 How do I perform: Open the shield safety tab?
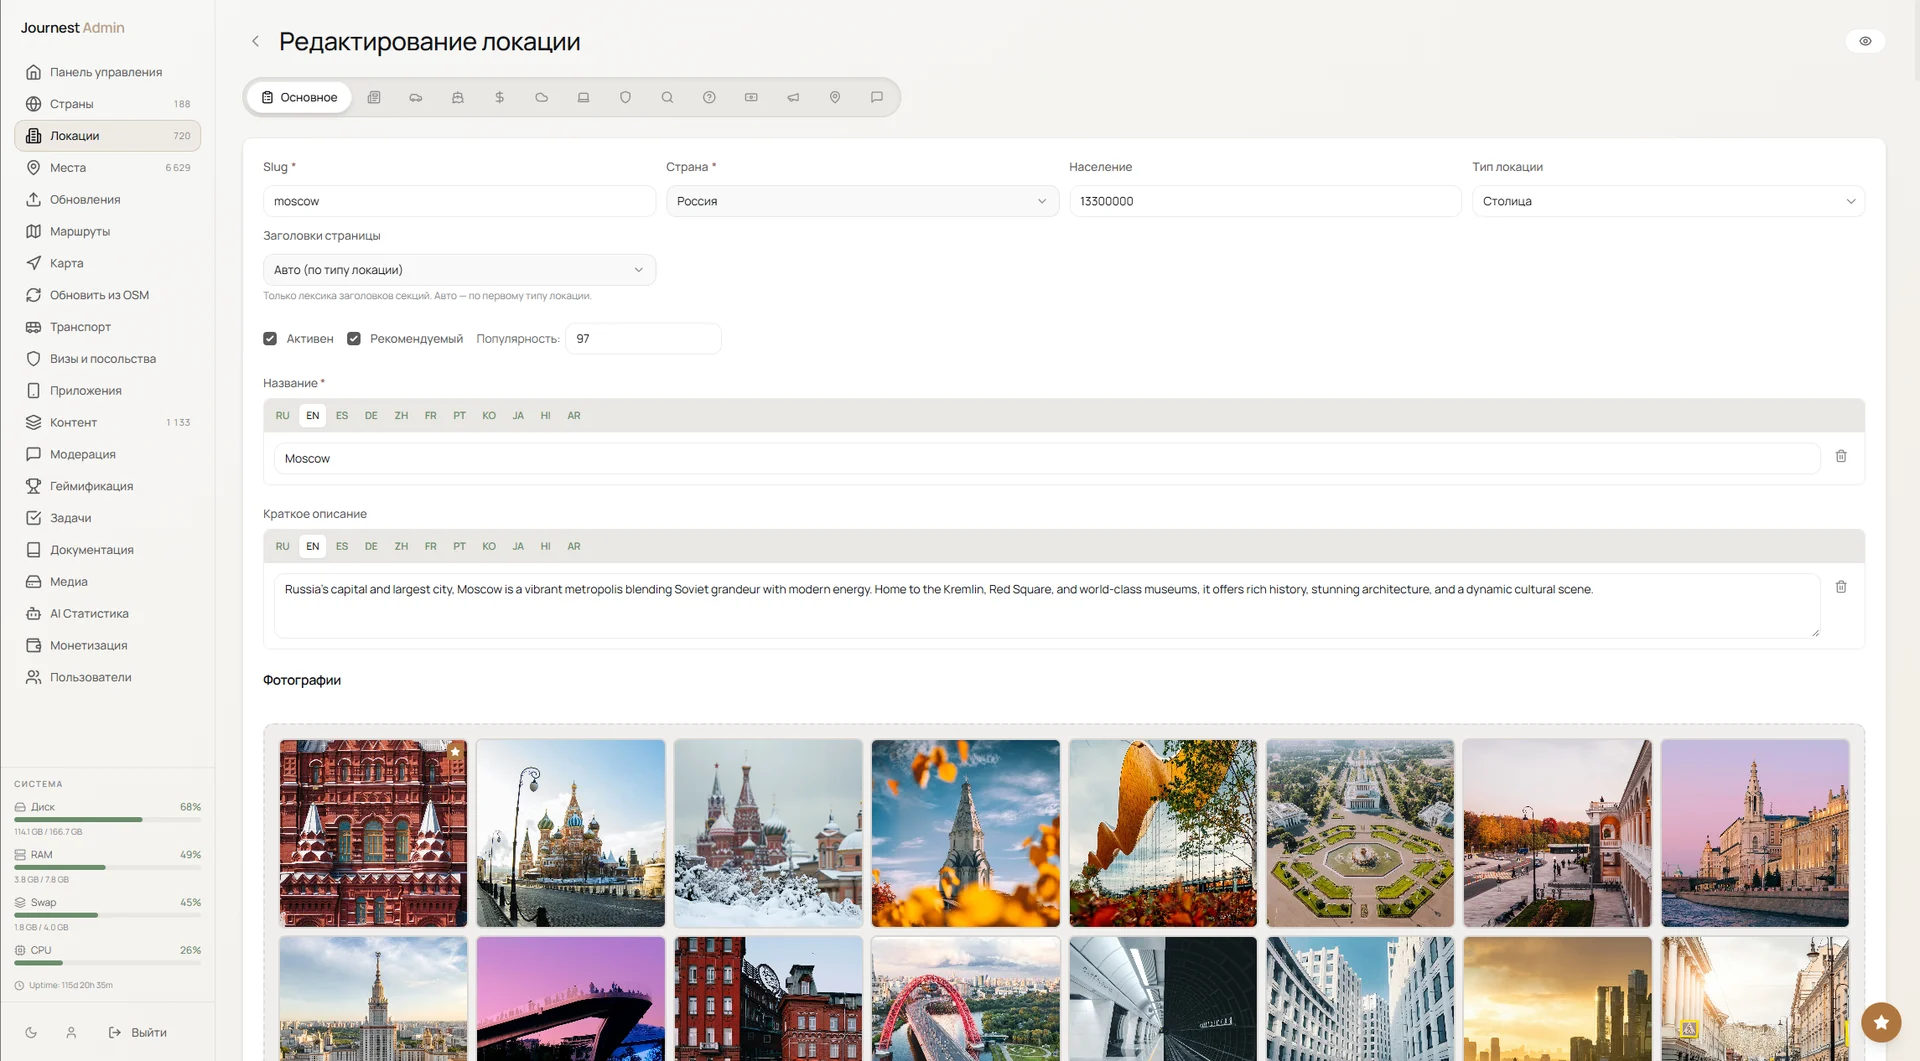[626, 97]
